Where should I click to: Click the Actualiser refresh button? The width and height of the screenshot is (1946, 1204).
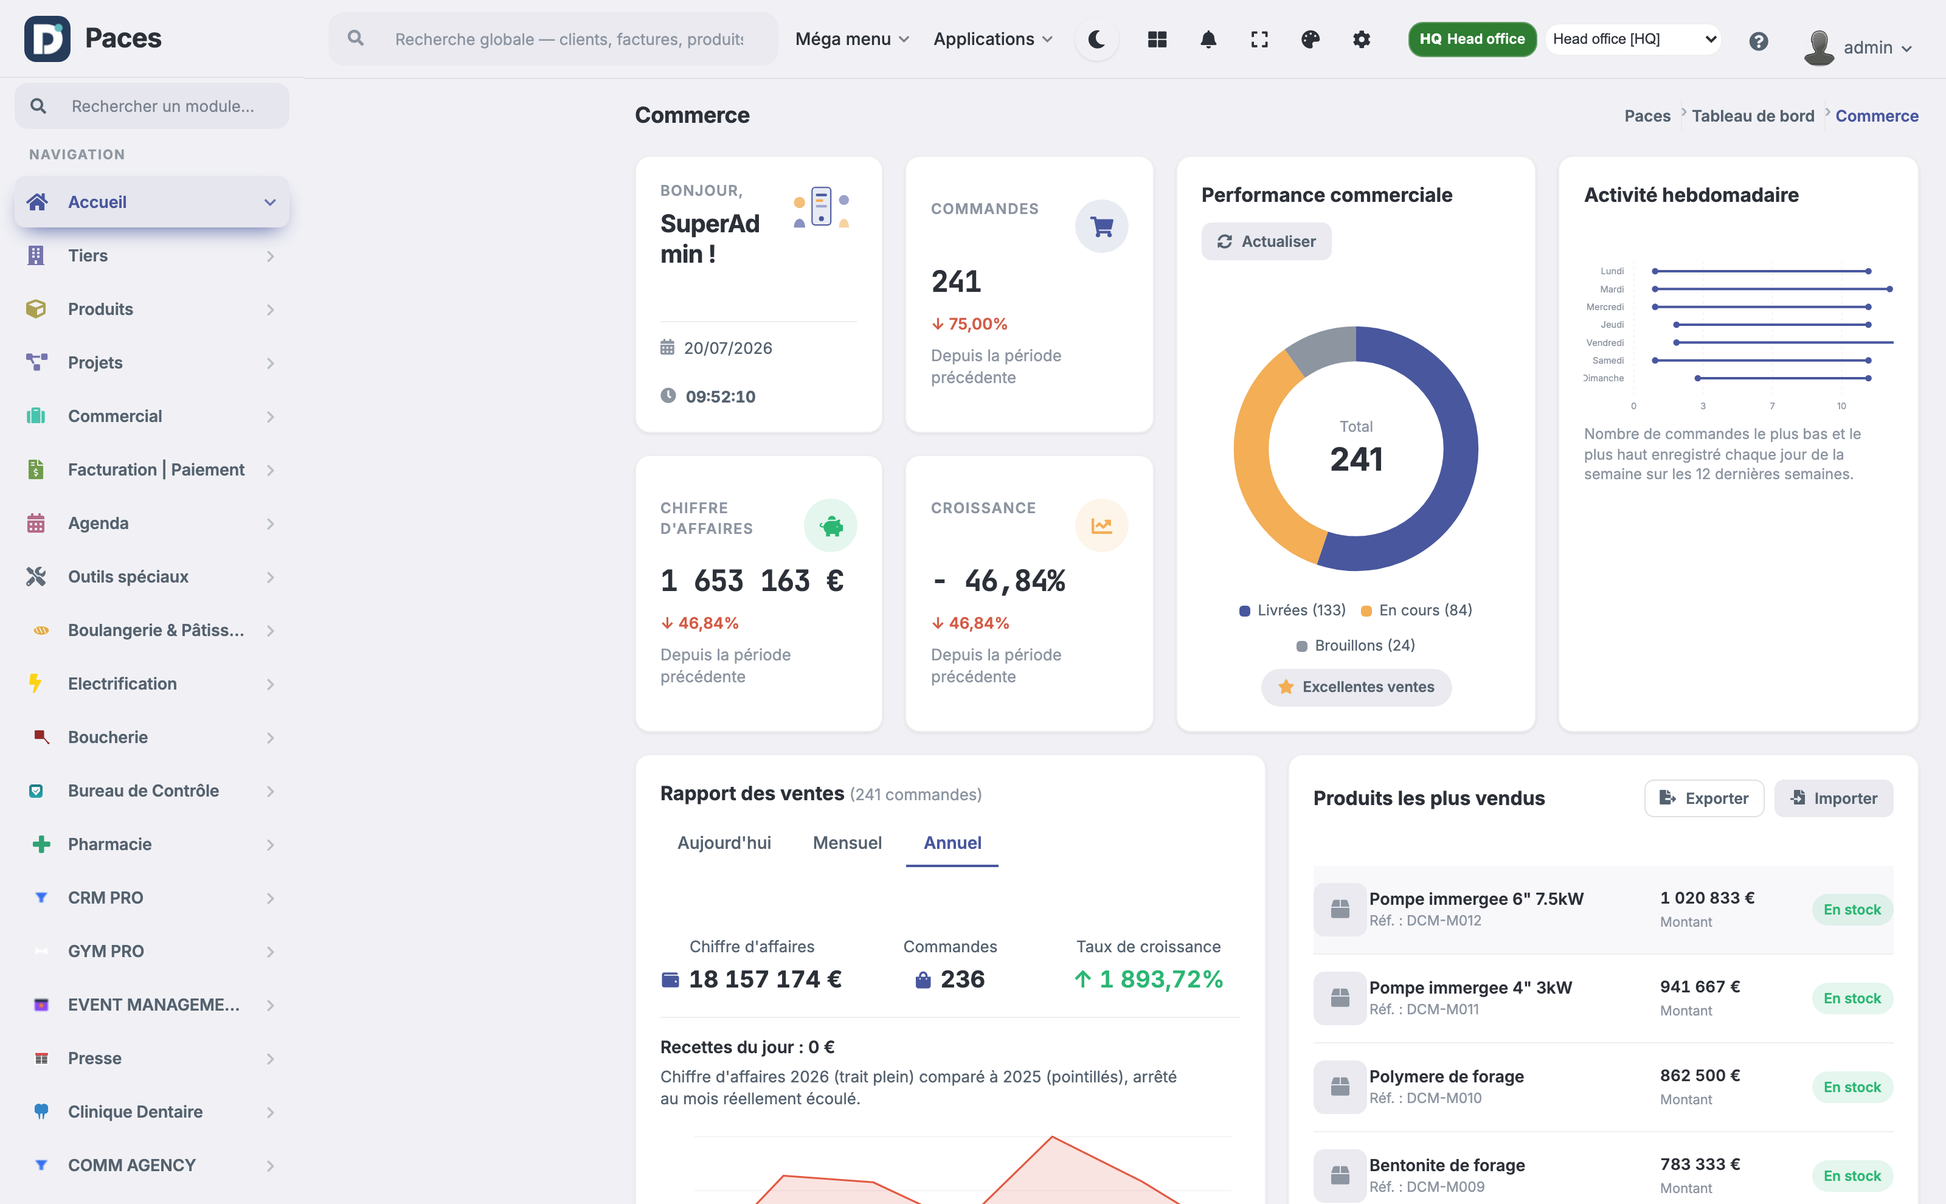coord(1266,241)
